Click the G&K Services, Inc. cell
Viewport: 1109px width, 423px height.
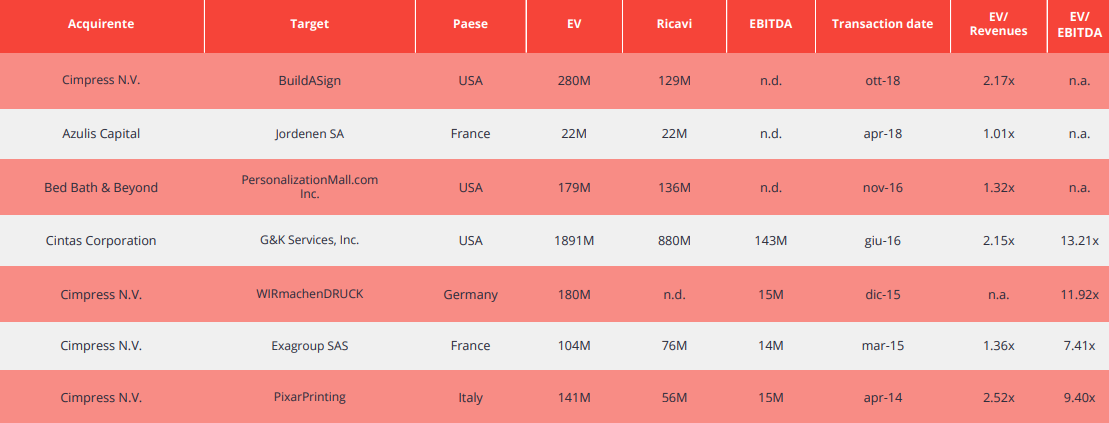[x=310, y=241]
